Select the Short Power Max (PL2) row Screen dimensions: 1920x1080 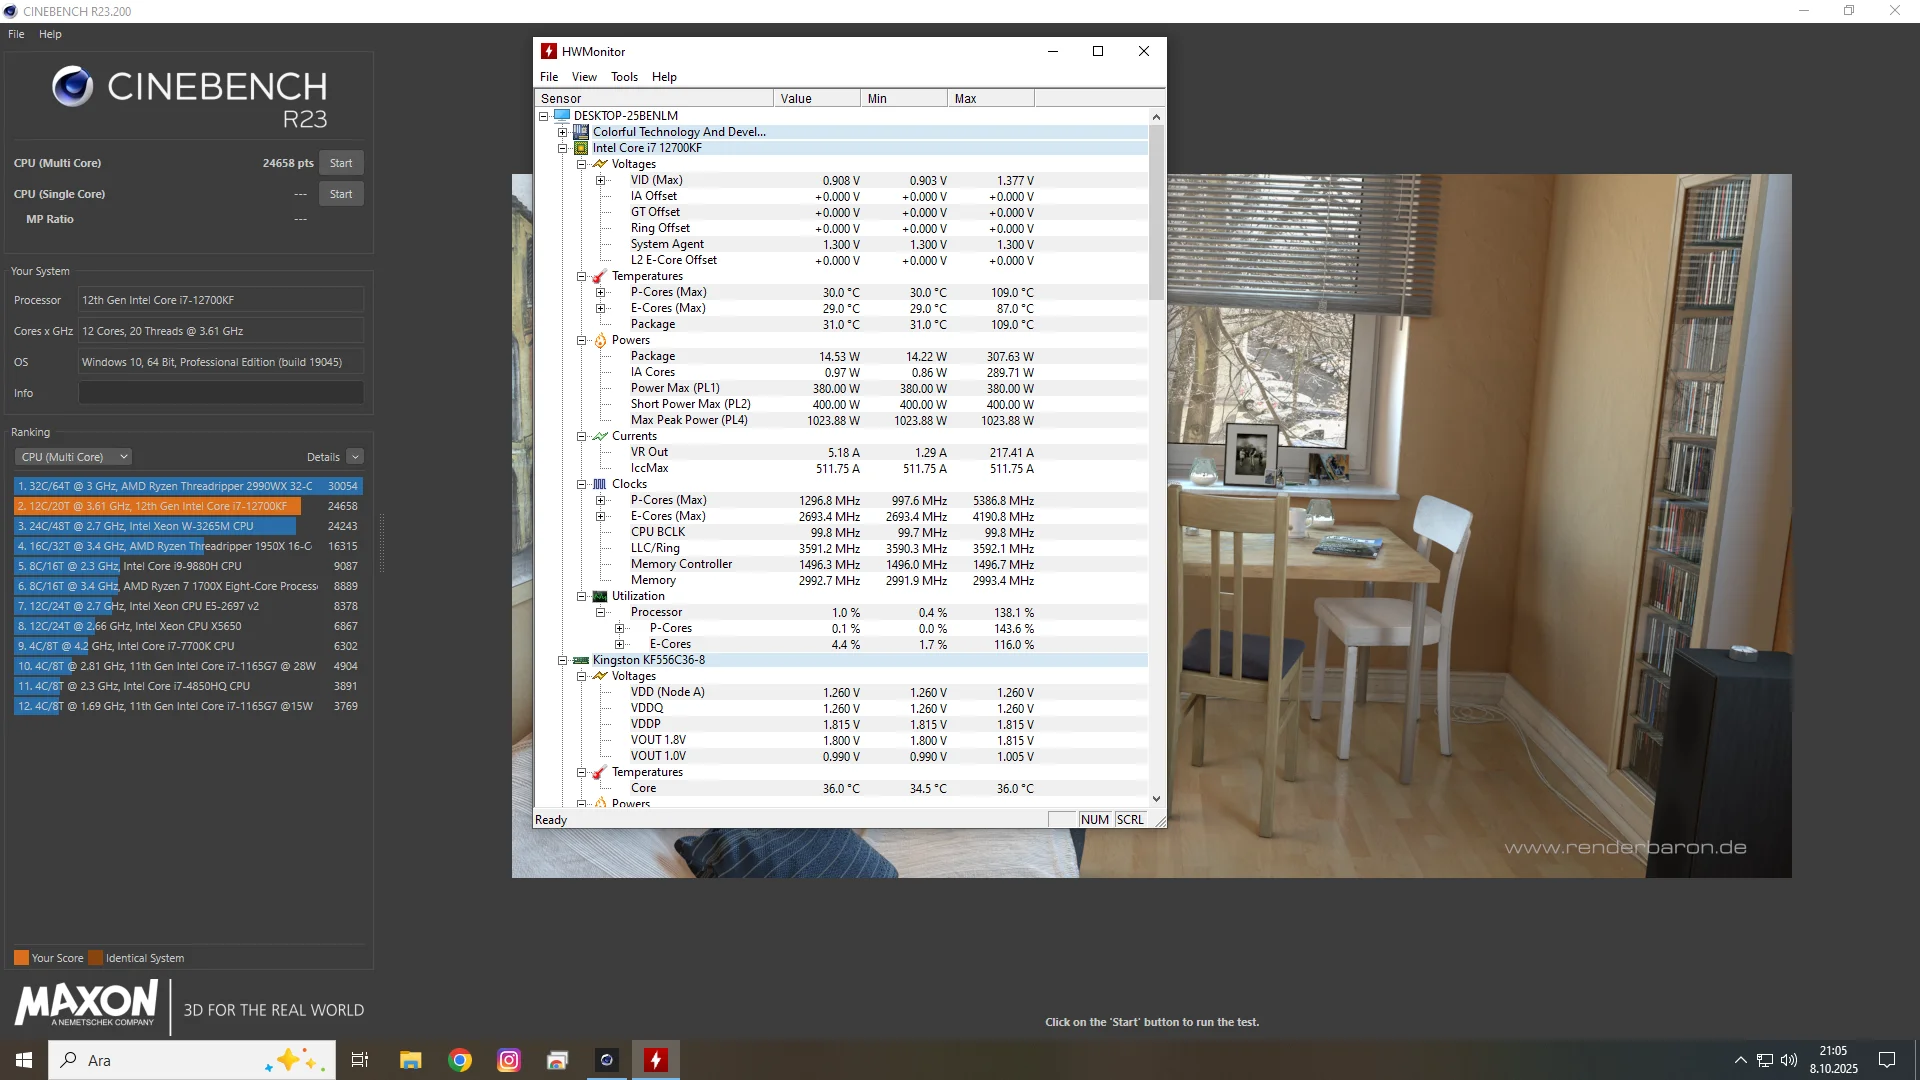[x=842, y=404]
